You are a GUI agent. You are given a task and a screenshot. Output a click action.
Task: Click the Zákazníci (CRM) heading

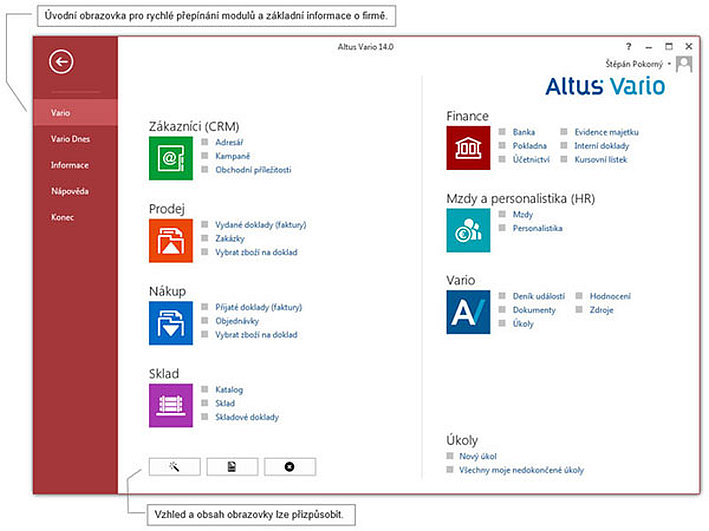[x=194, y=126]
